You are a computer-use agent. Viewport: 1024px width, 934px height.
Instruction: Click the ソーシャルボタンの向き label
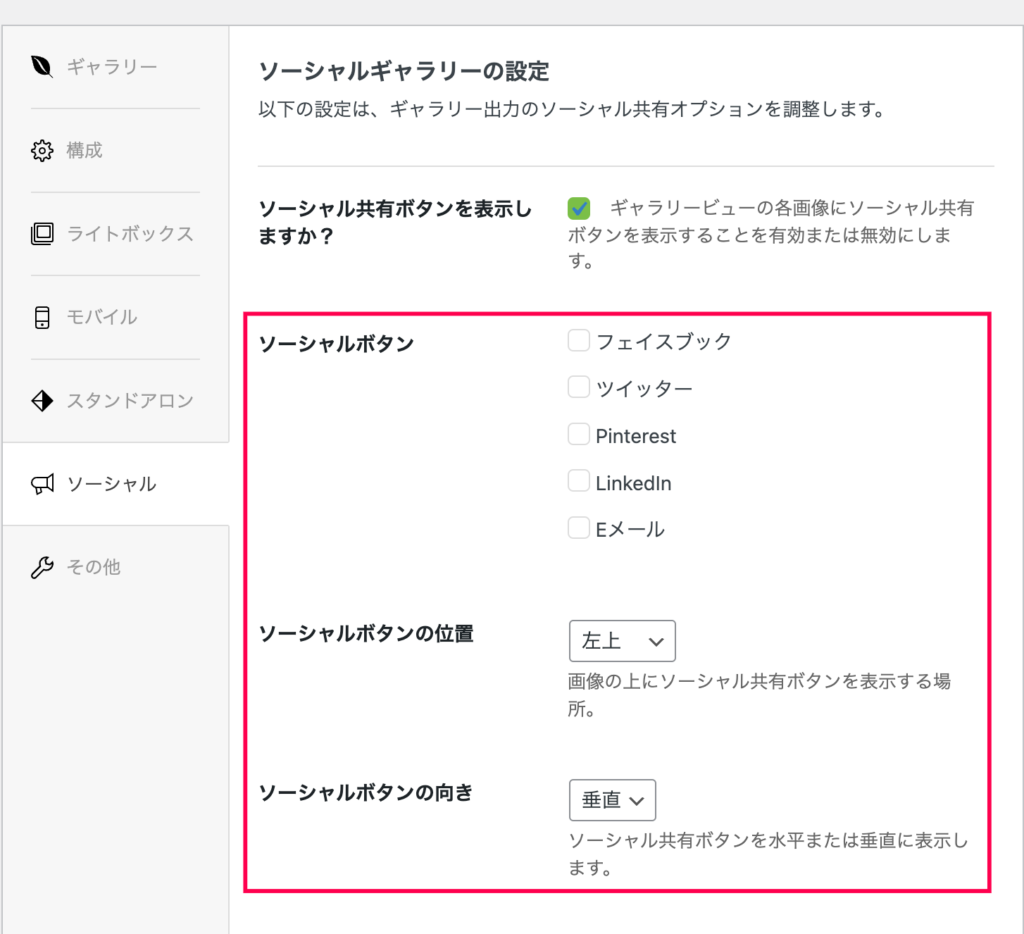pyautogui.click(x=366, y=793)
